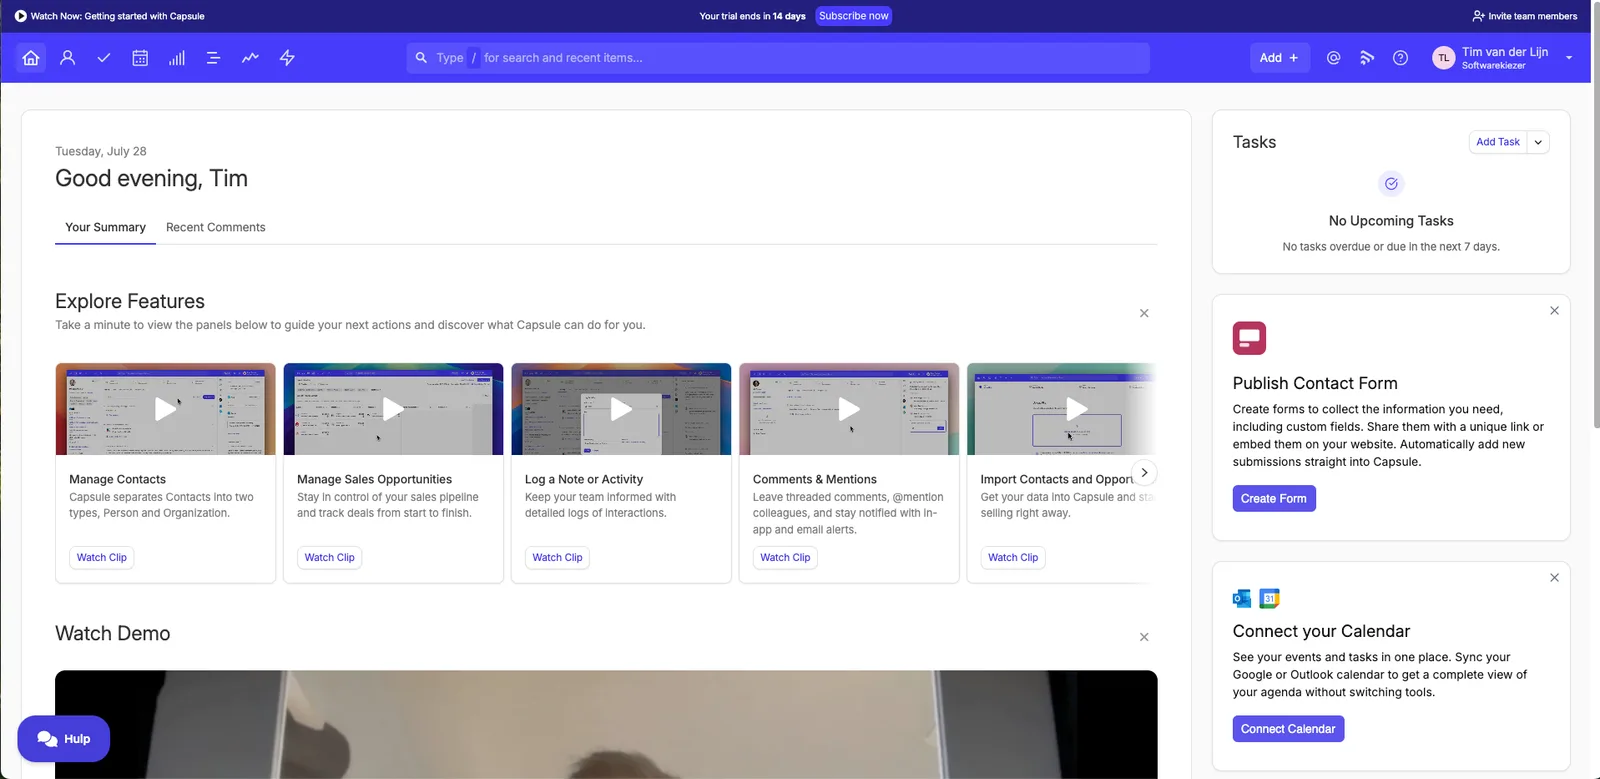
Task: Open Watch Now: Getting started with Capsule
Action: pos(109,16)
